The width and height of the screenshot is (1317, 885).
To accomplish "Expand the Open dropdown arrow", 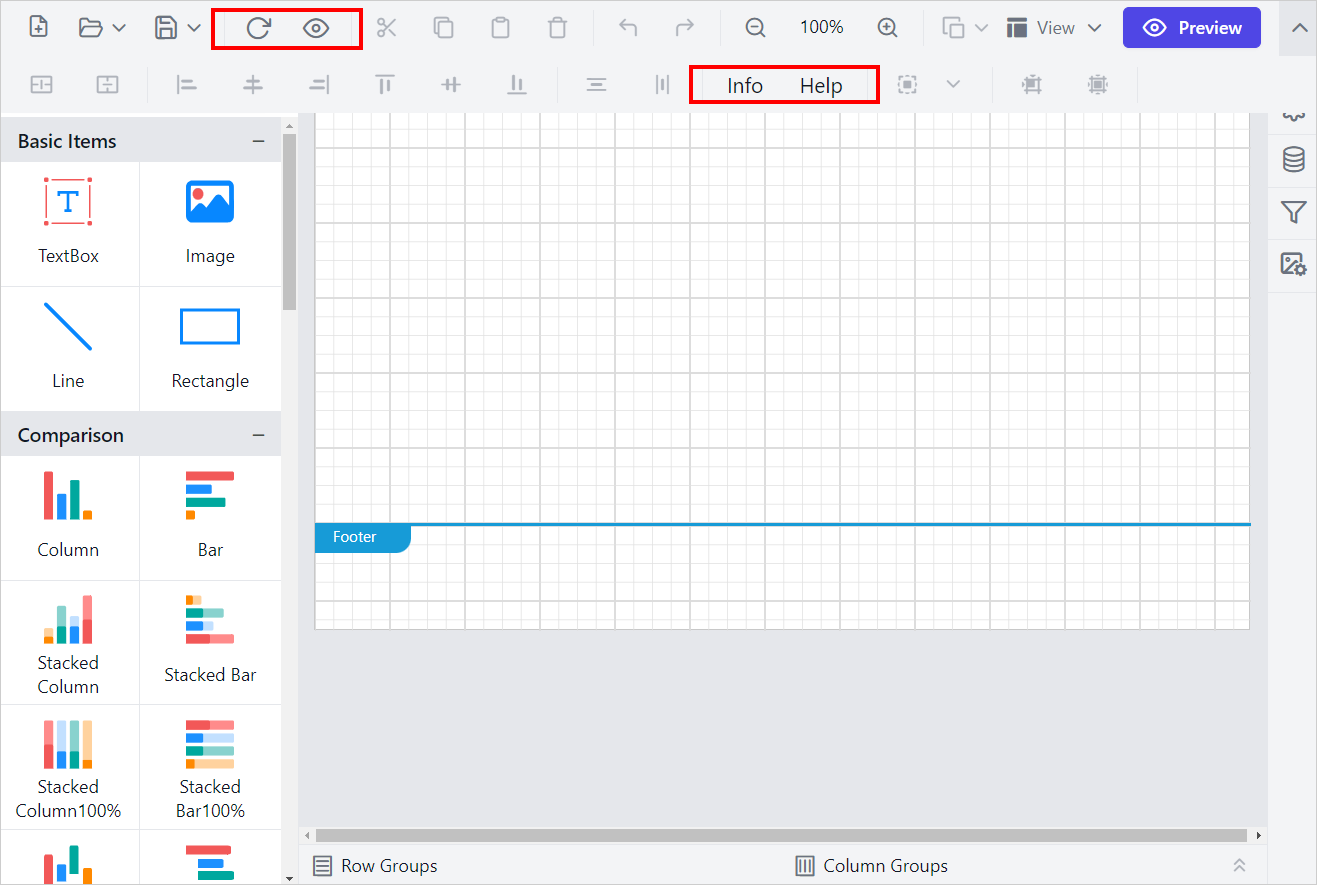I will (119, 28).
